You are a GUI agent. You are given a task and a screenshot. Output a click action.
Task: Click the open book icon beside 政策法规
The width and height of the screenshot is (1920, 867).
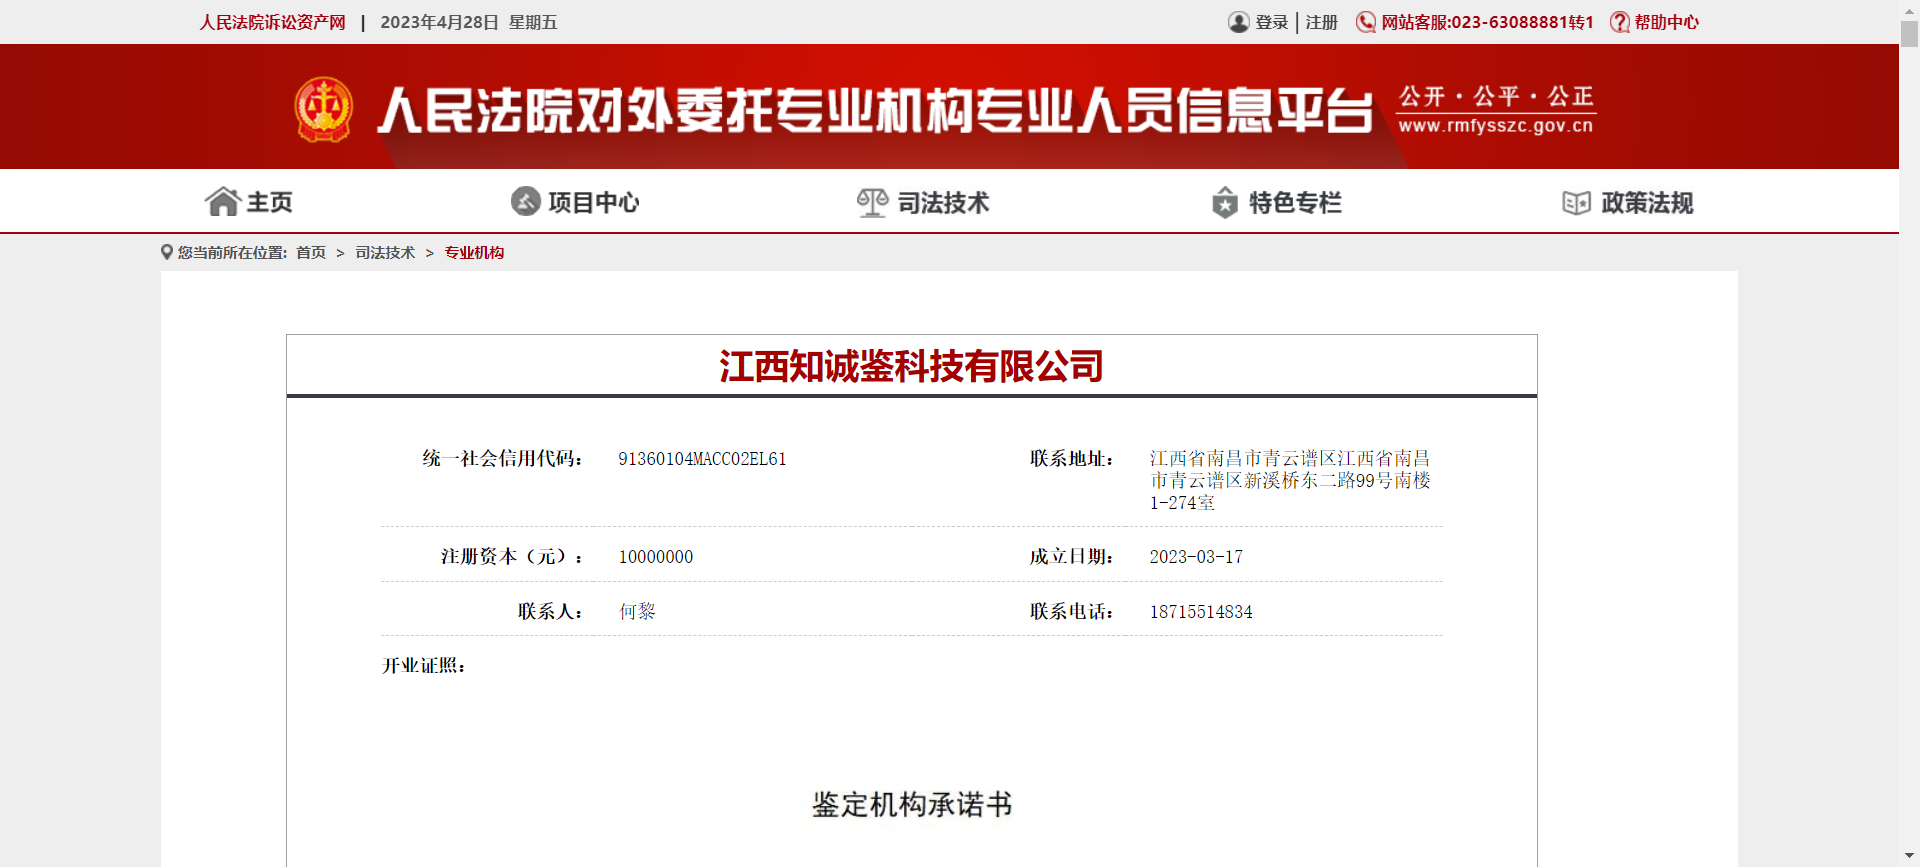1577,203
